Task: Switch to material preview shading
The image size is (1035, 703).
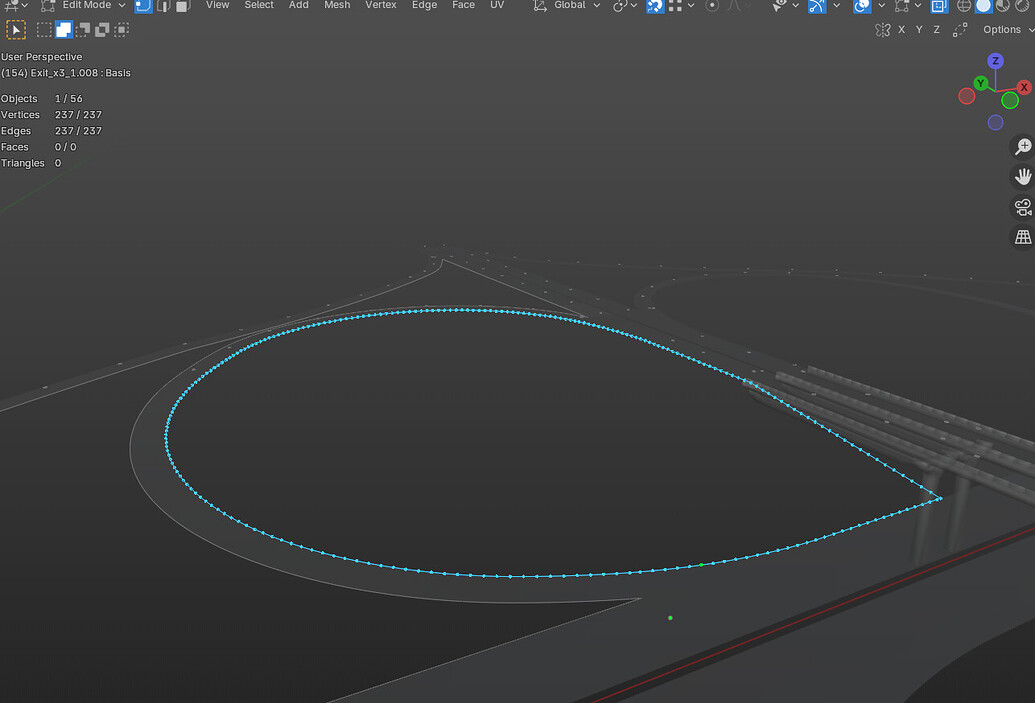Action: pos(1003,6)
